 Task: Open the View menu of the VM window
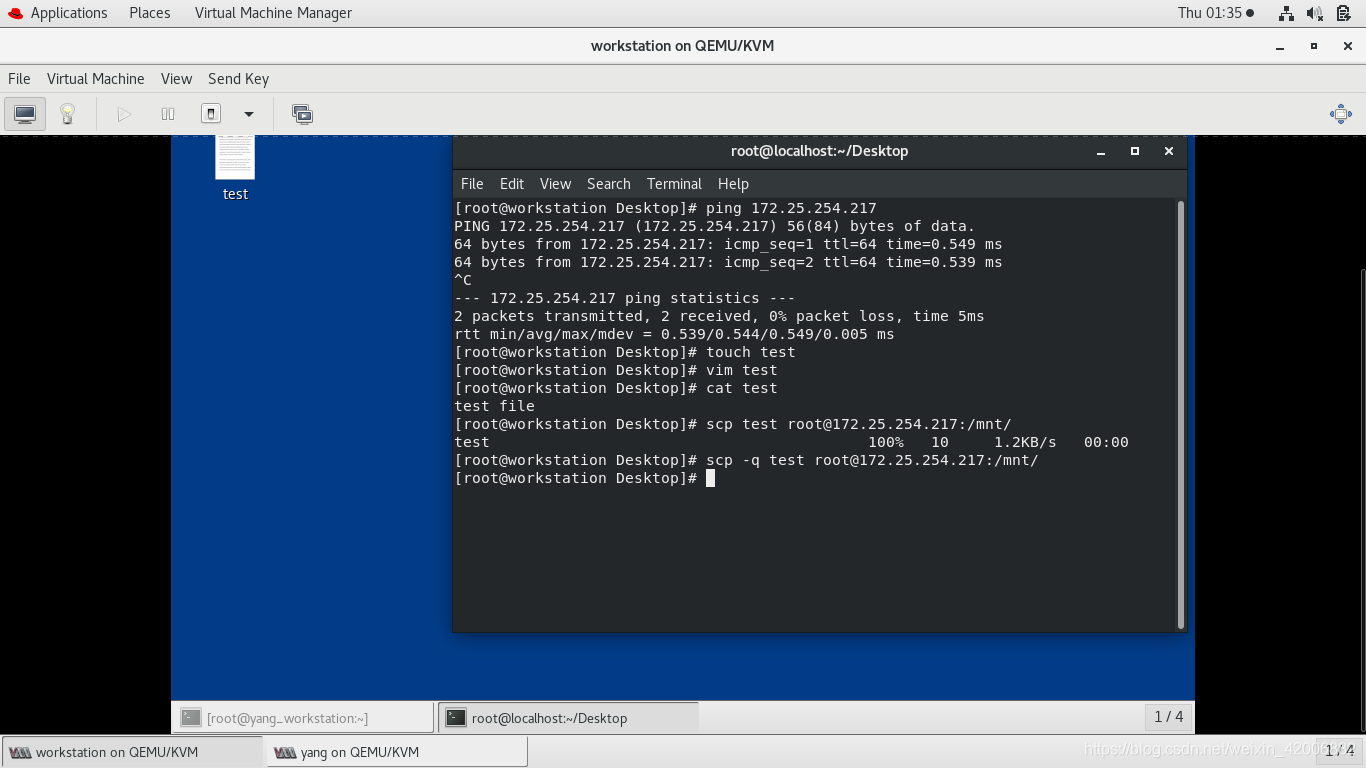coord(176,79)
